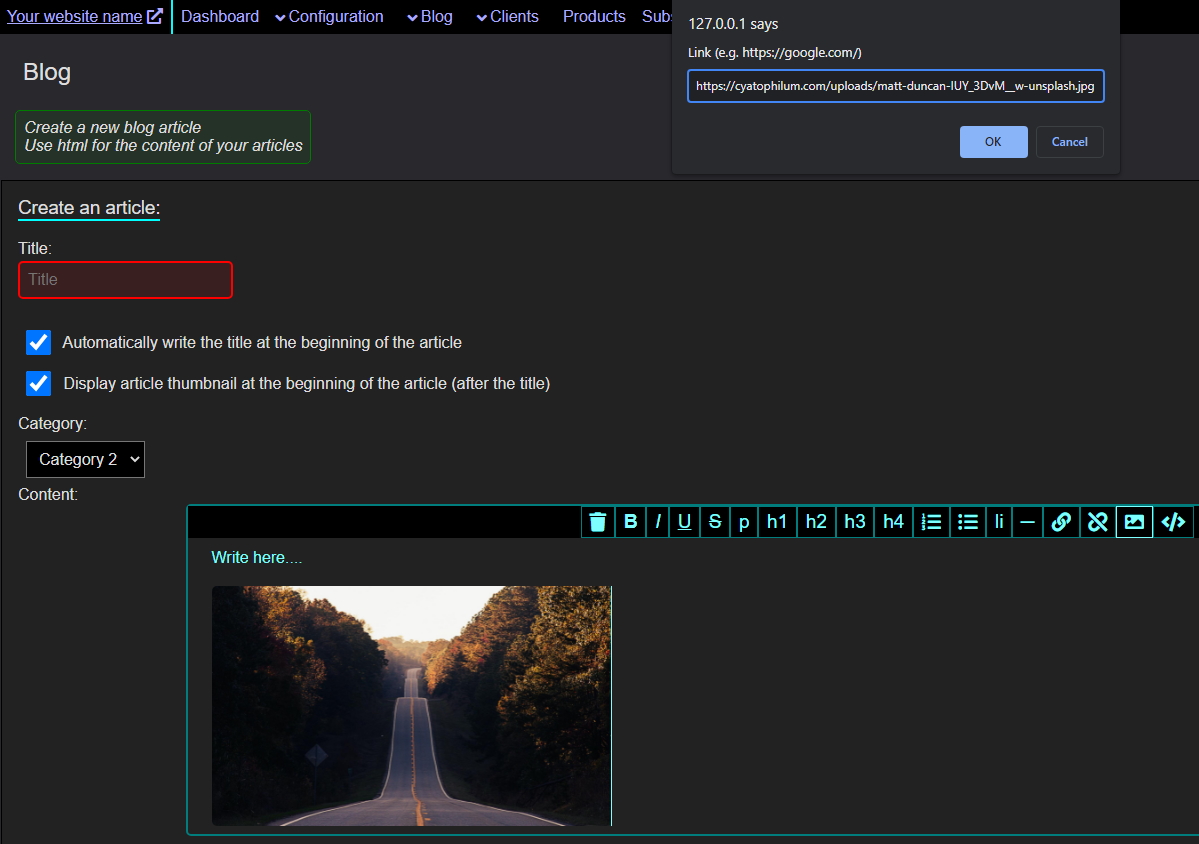Toggle bold formatting in the editor
This screenshot has width=1199, height=844.
point(631,522)
